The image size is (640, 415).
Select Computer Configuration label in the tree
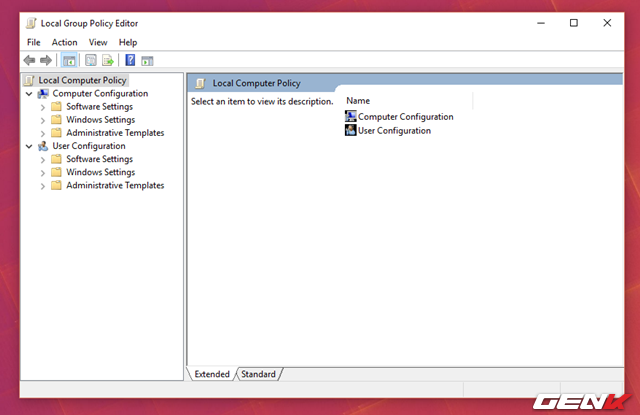tap(100, 93)
